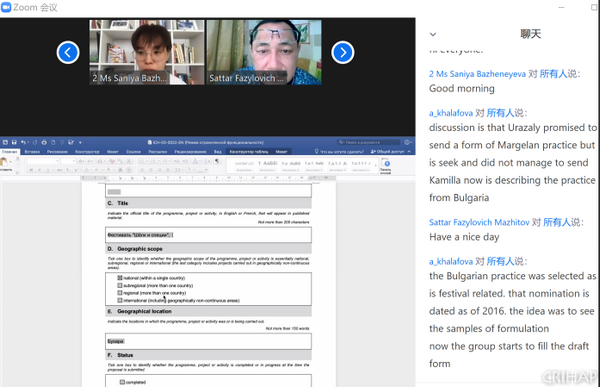This screenshot has width=600, height=387.
Task: Toggle paragraph marks pilcrow icon
Action: [x=217, y=161]
